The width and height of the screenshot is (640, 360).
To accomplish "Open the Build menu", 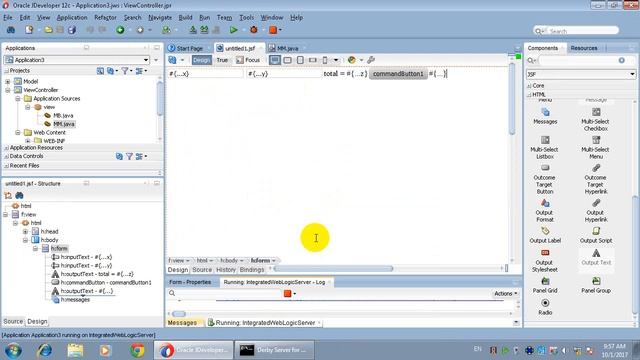I will pyautogui.click(x=185, y=18).
